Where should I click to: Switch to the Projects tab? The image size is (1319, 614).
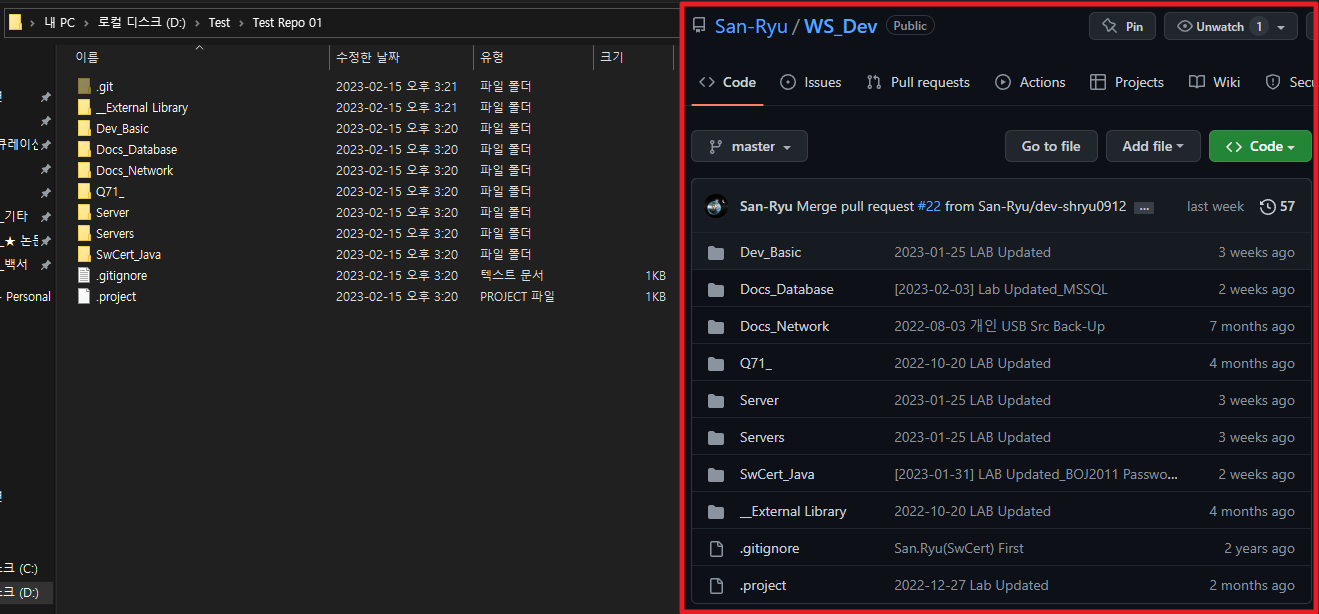[1127, 82]
